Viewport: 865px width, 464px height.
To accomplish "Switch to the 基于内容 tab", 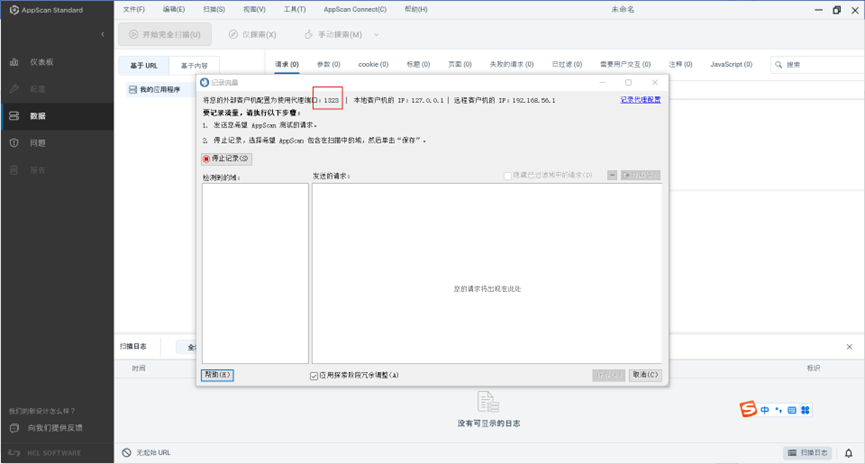I will 194,65.
